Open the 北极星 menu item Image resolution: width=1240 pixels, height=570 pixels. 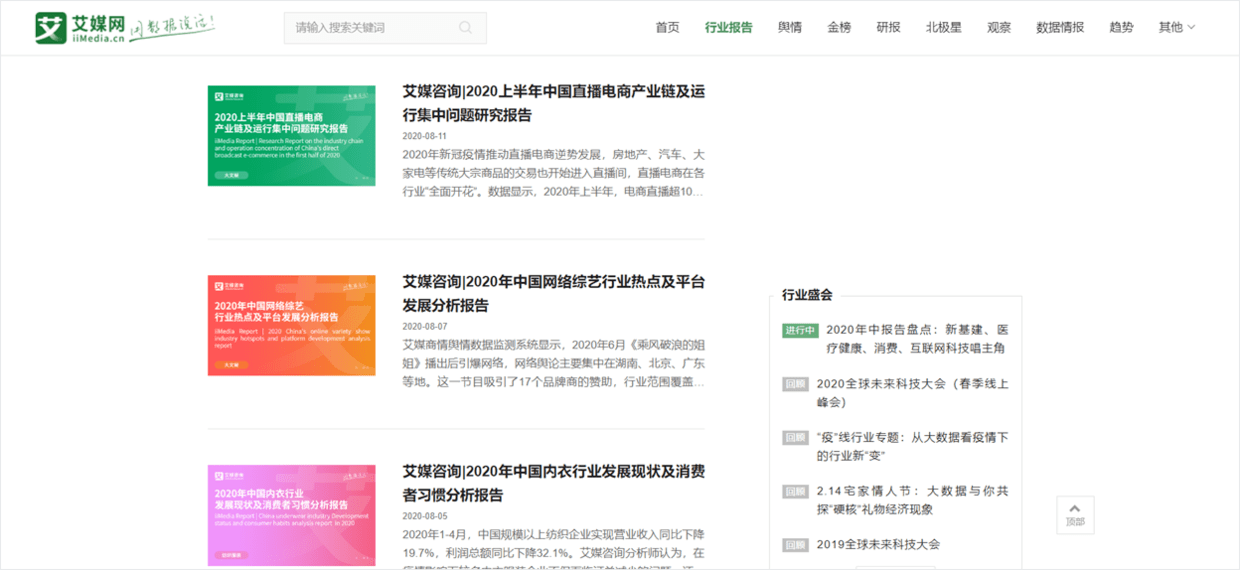944,27
